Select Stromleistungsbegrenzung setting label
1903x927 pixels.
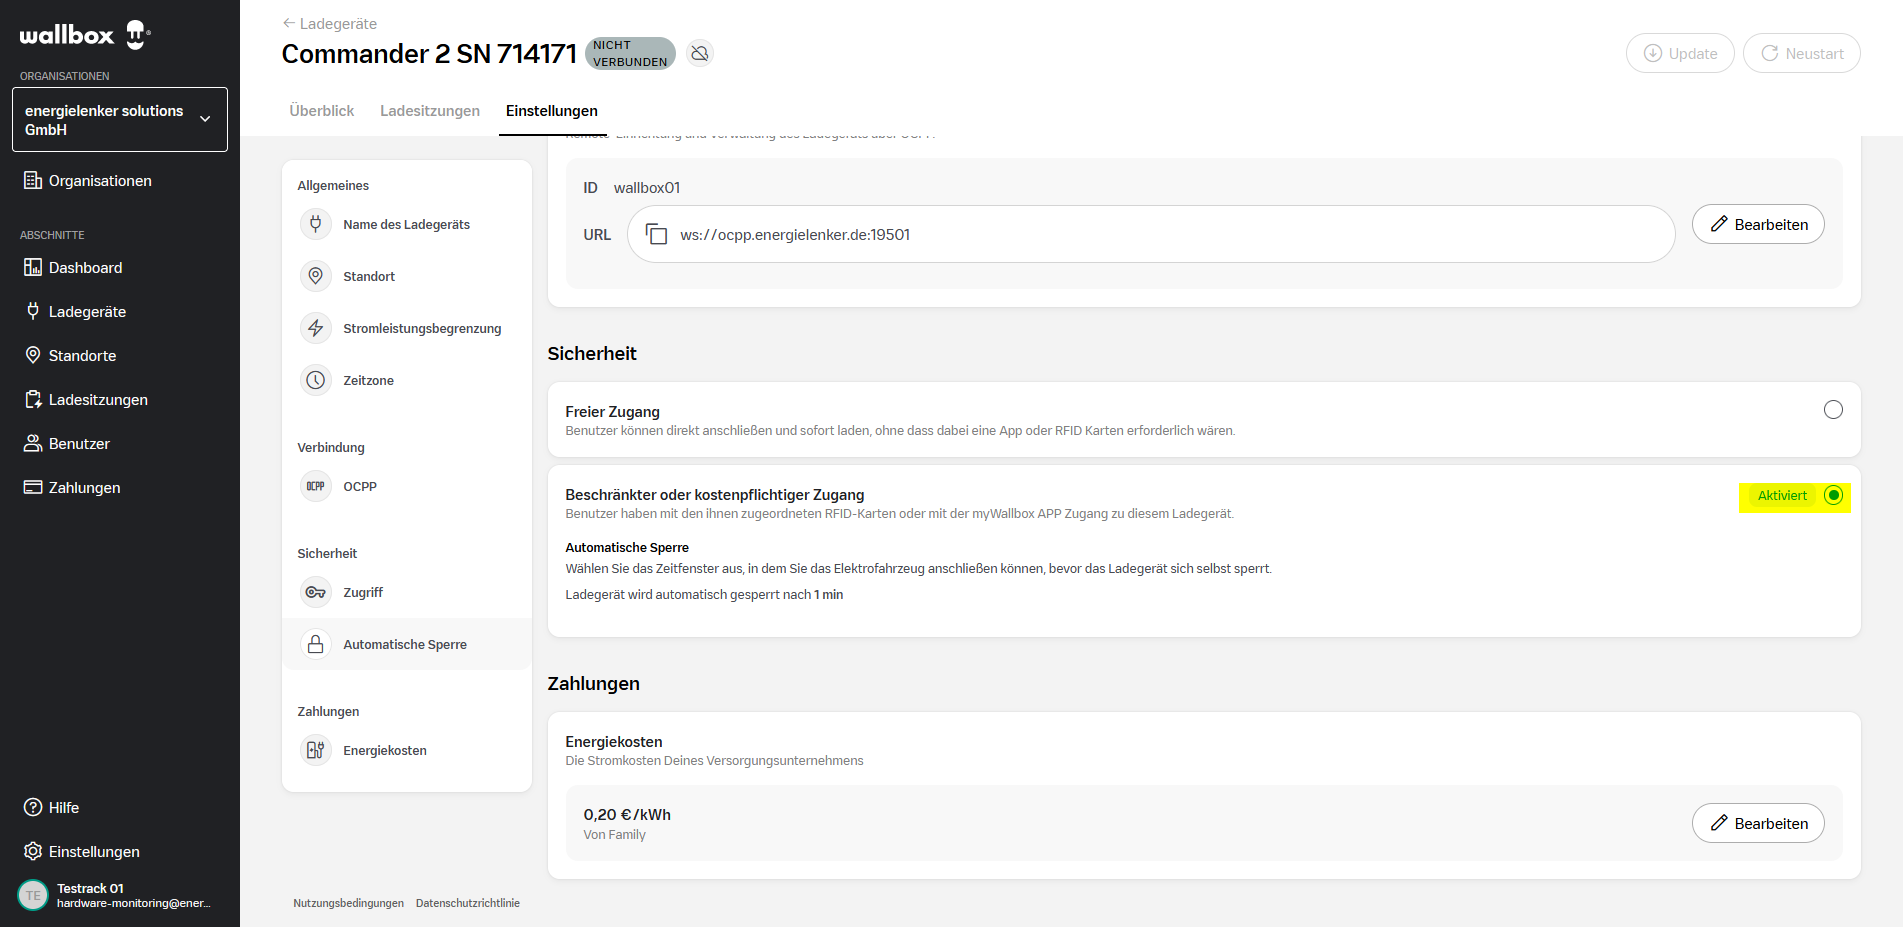click(x=422, y=329)
